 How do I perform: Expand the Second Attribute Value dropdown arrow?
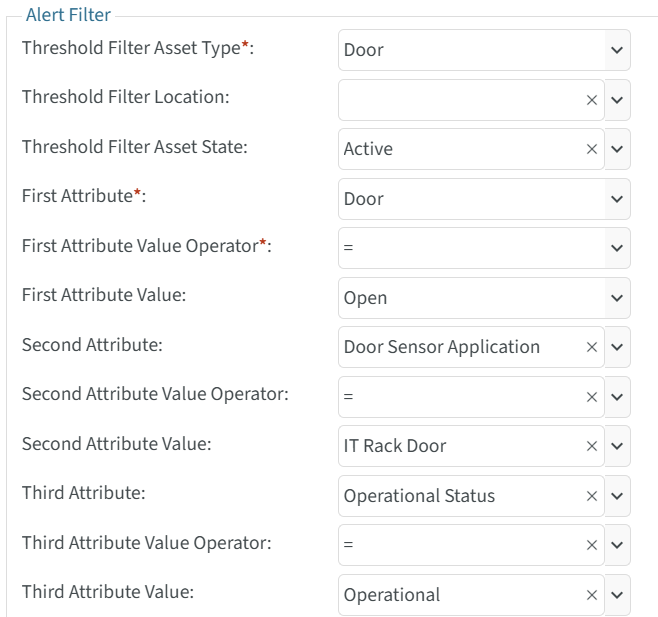pyautogui.click(x=617, y=446)
